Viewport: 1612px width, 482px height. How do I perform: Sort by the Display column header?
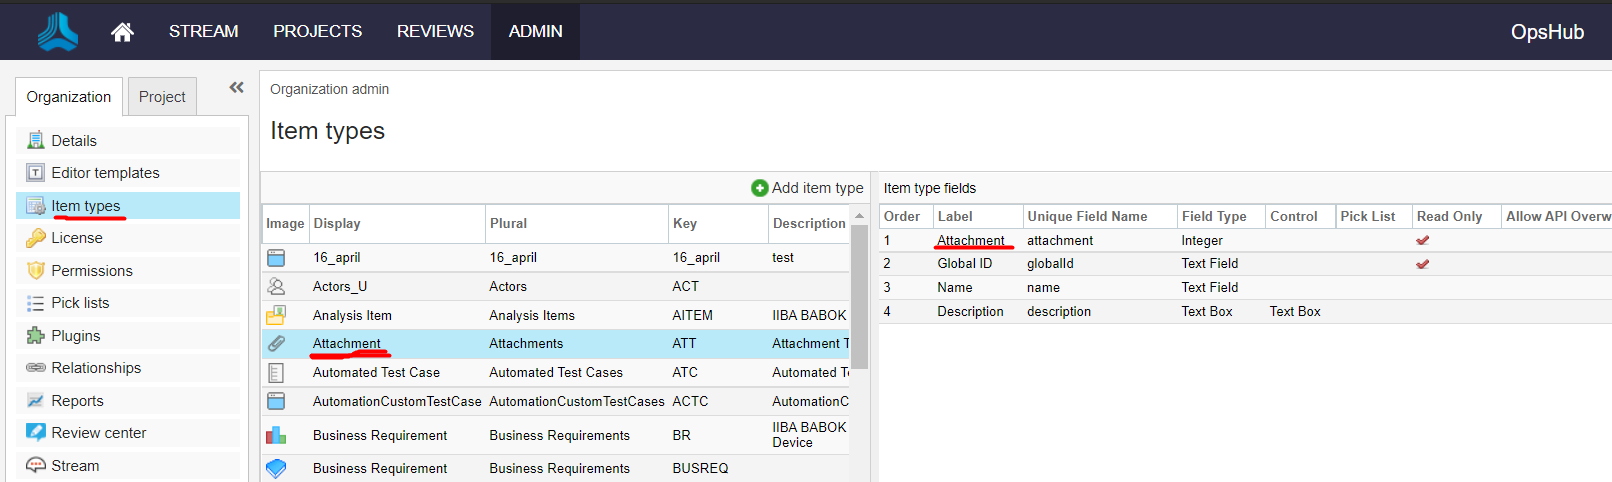[337, 224]
